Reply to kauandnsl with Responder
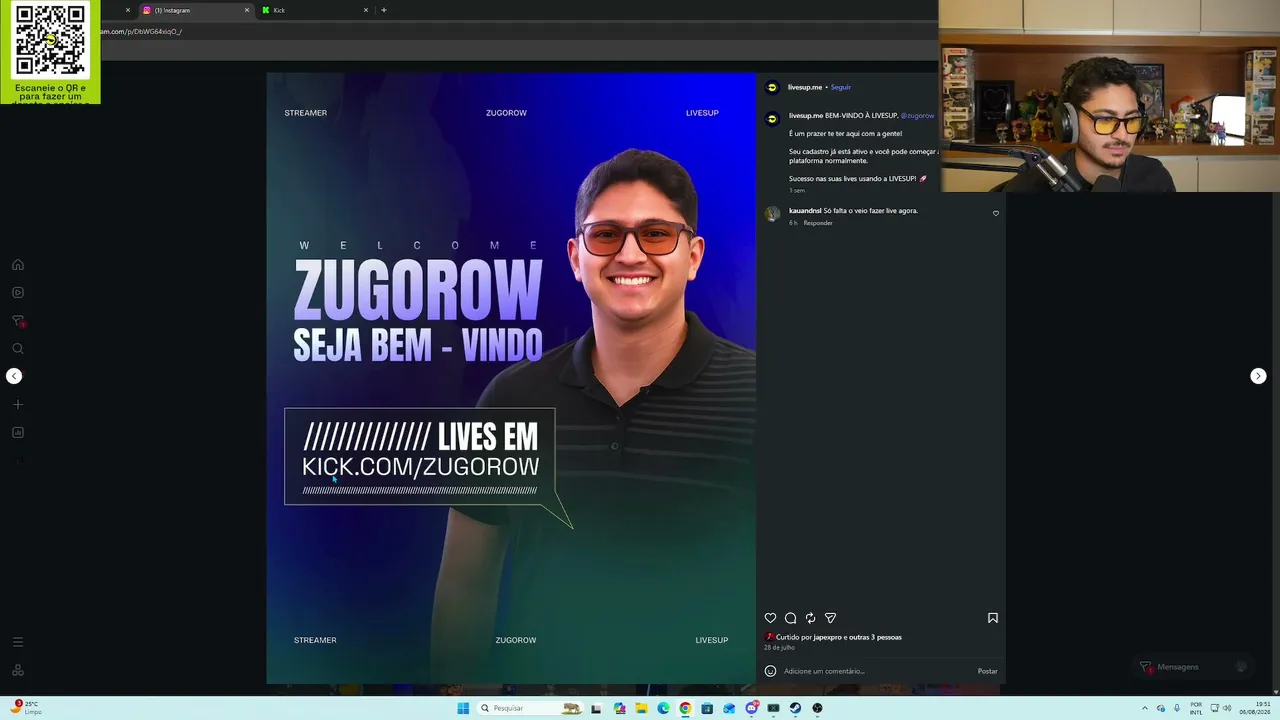This screenshot has width=1280, height=720. (818, 223)
